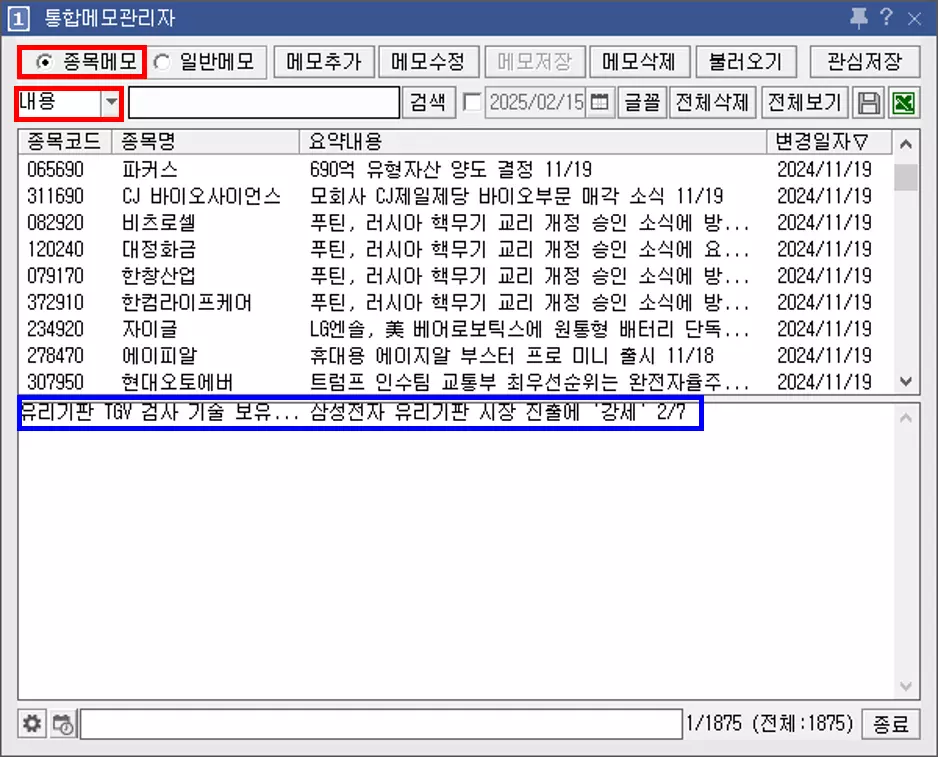Click memo pane scrollbar down arrow

pos(906,686)
